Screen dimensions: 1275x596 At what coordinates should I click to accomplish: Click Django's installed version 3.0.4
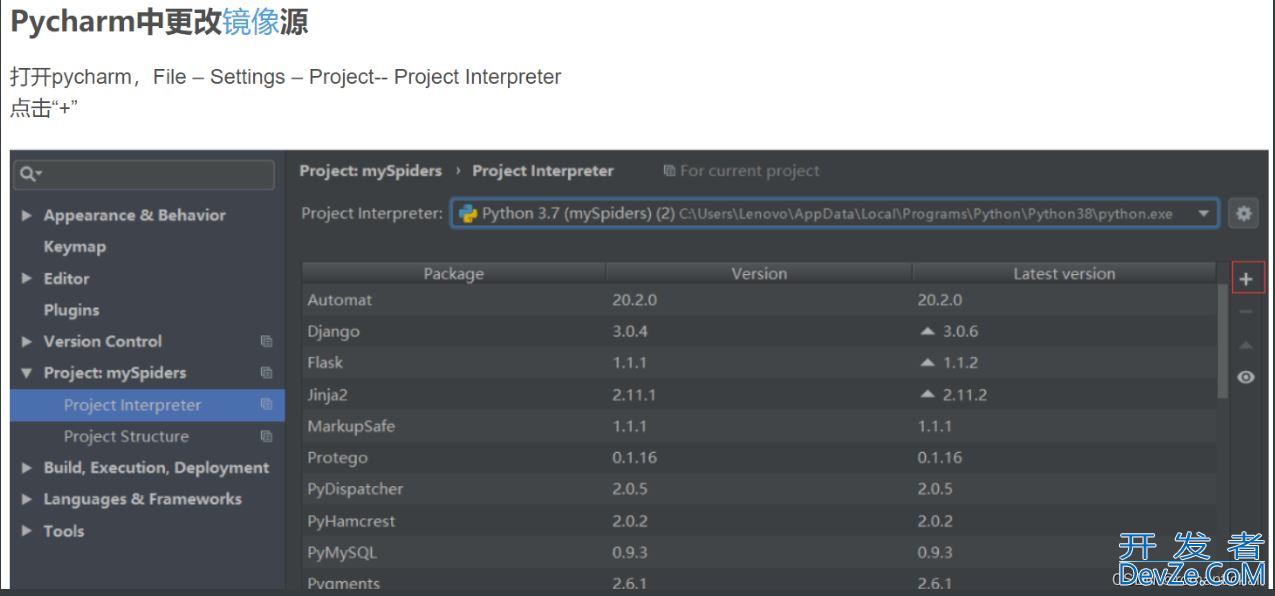[x=632, y=331]
